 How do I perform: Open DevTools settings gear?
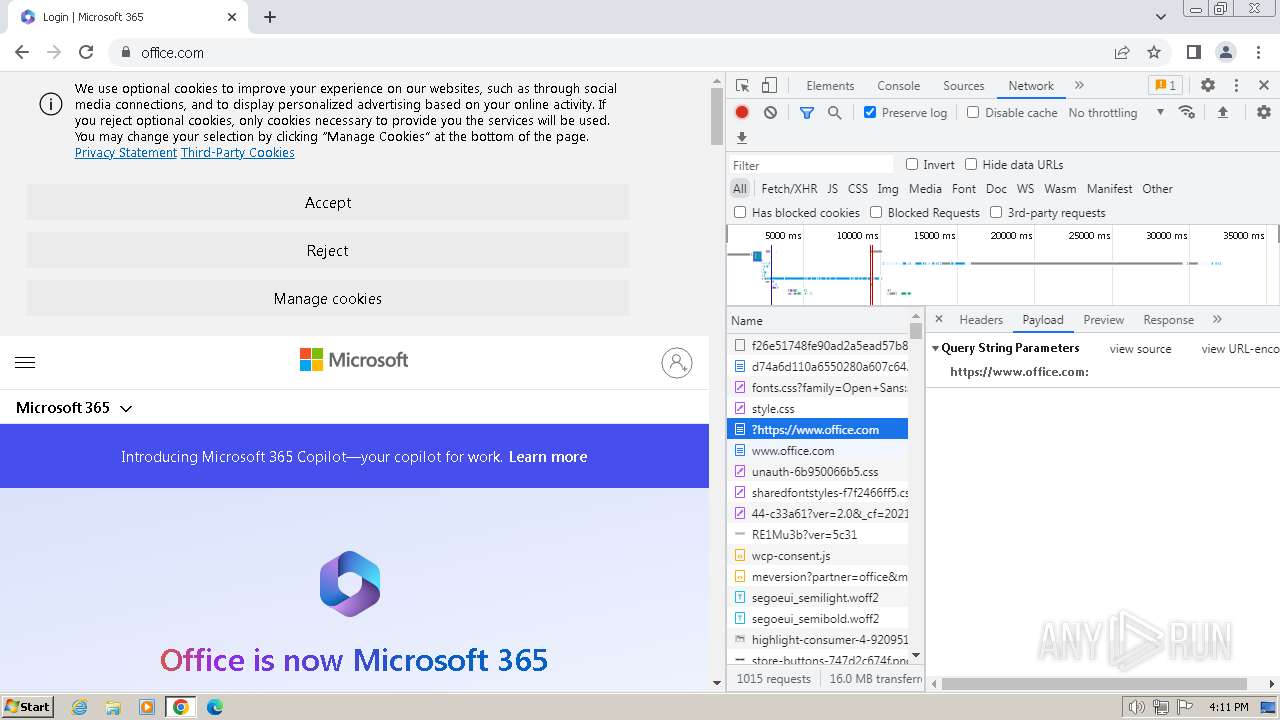click(1208, 86)
